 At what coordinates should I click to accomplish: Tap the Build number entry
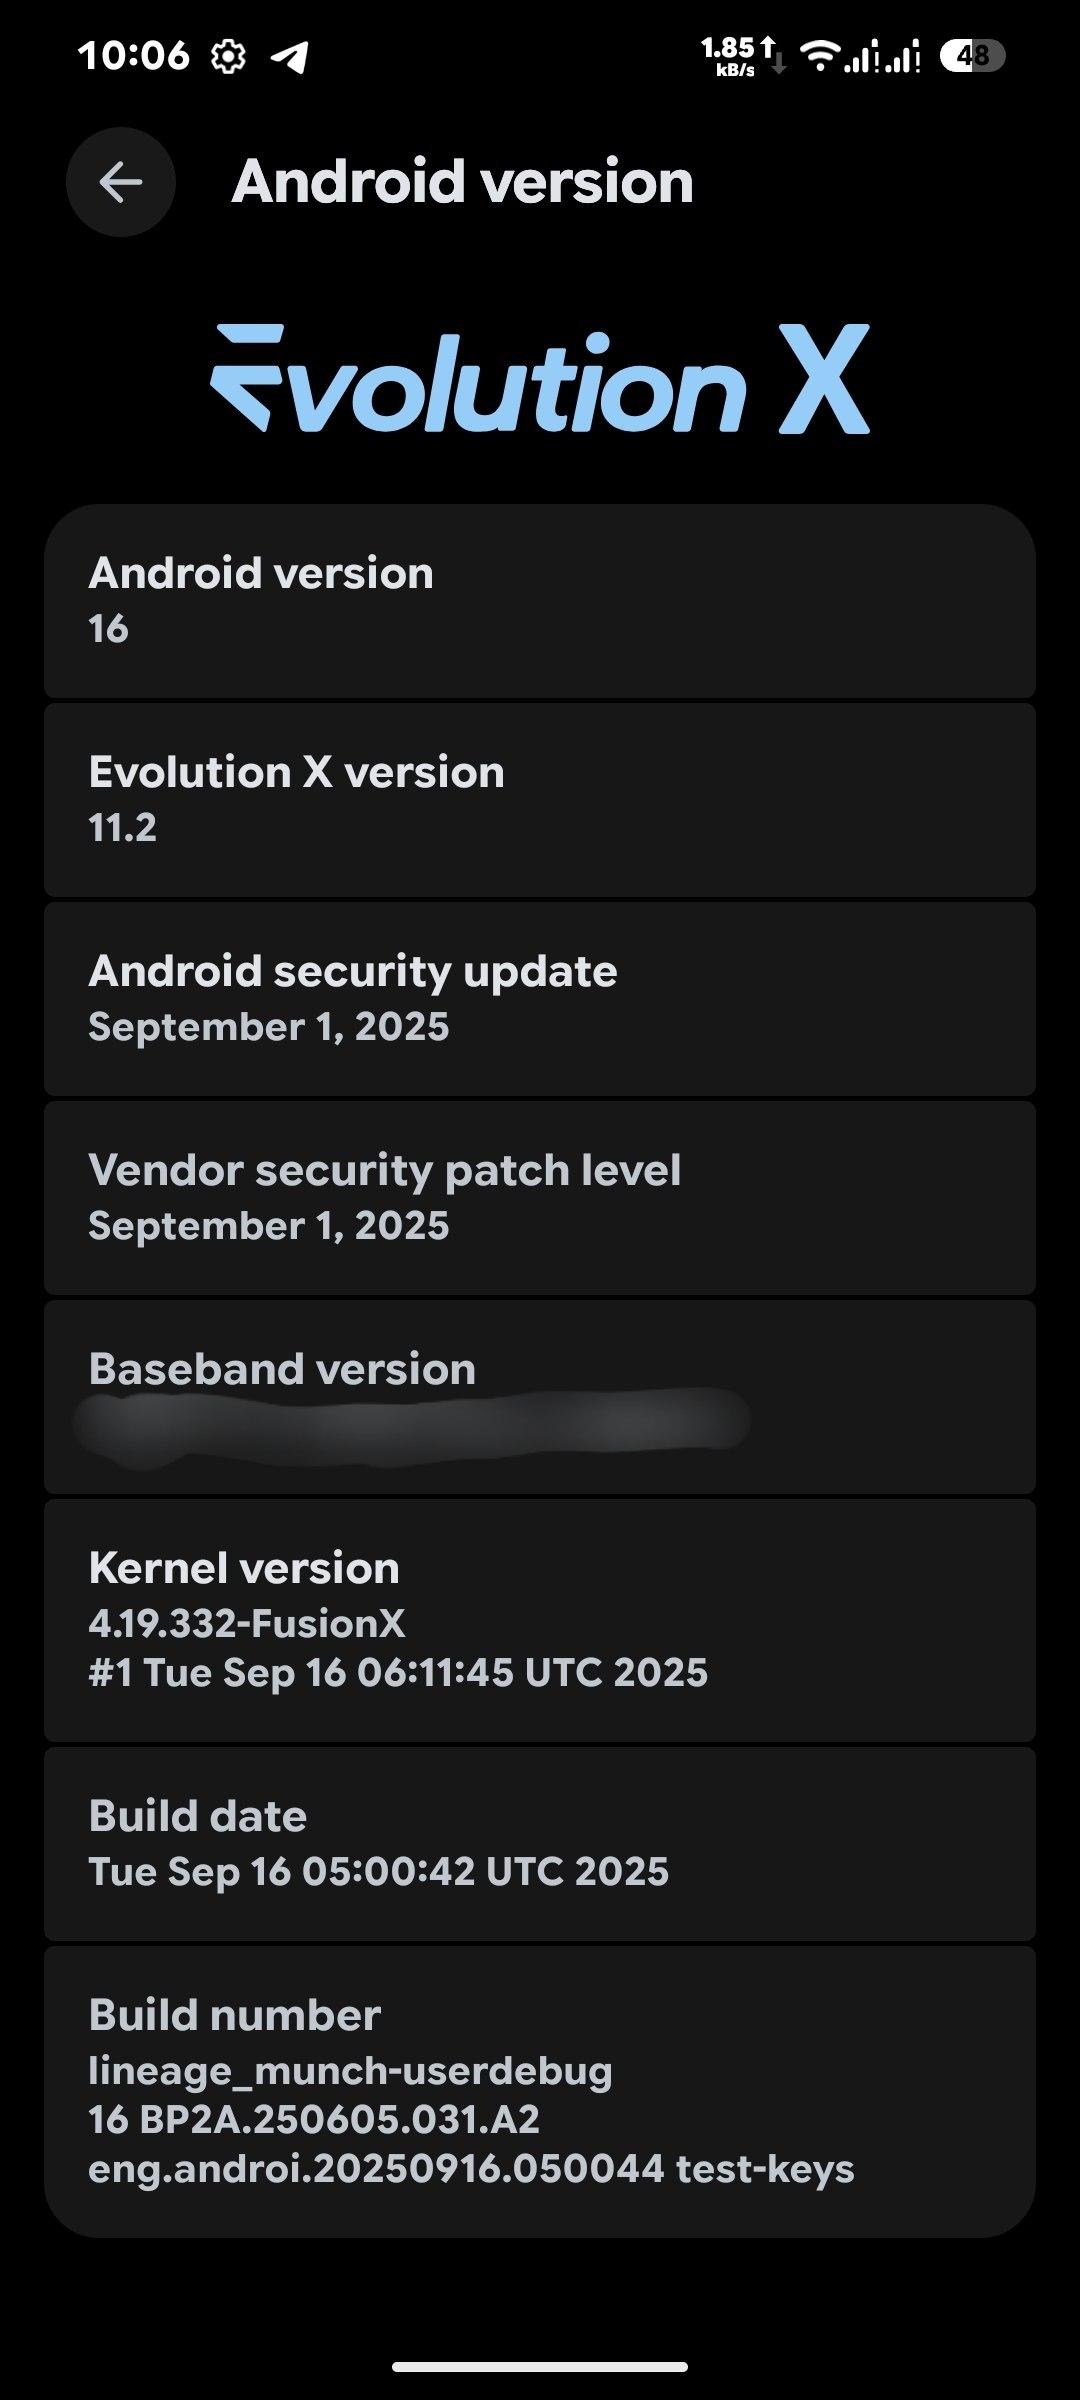pos(540,2091)
